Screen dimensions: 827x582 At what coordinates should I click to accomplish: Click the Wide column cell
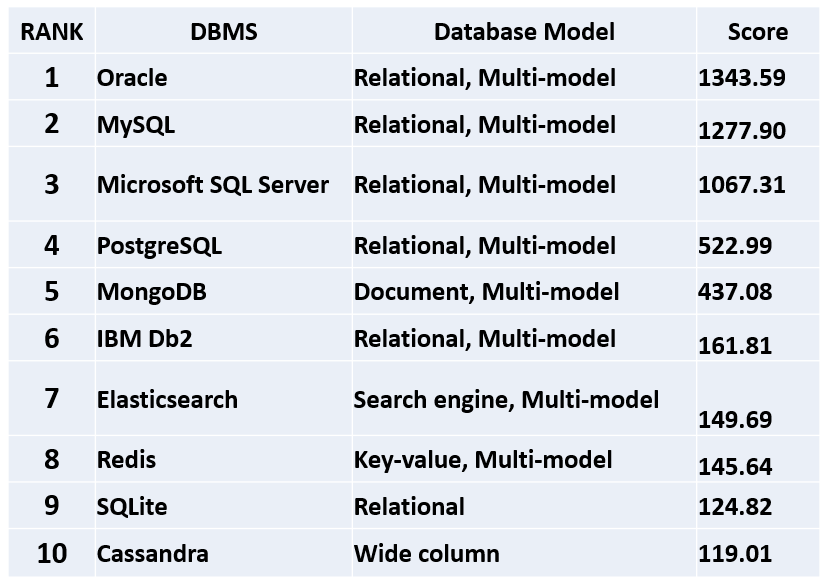point(426,553)
